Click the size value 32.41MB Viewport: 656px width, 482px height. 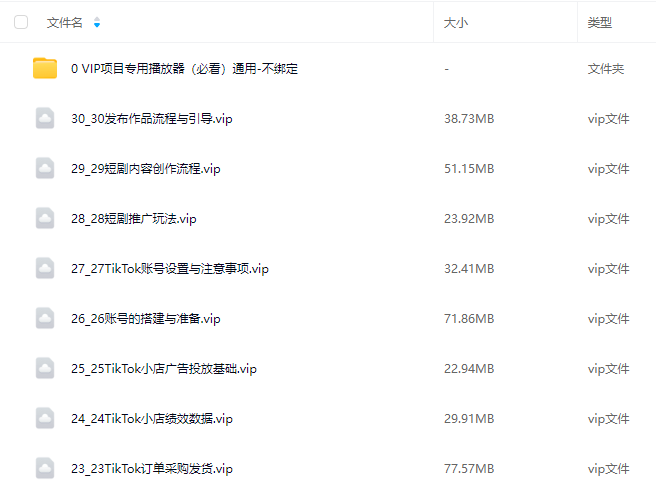click(469, 269)
